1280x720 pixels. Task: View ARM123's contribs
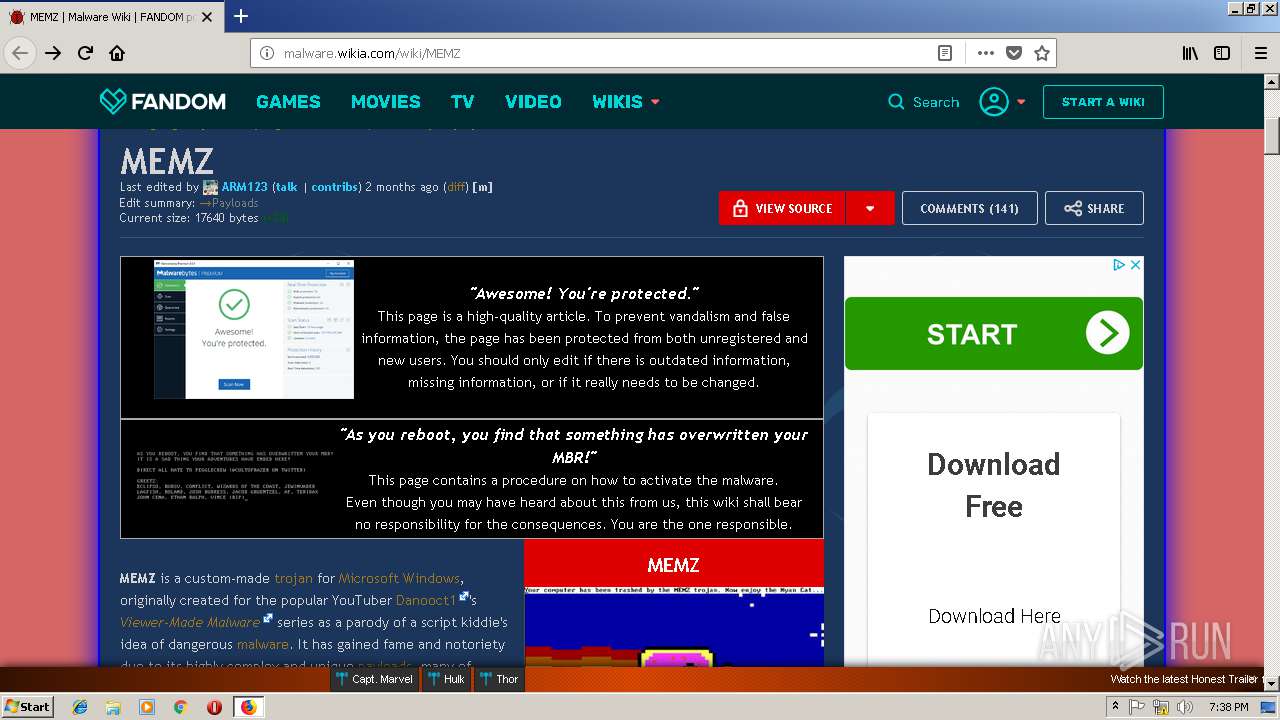(334, 187)
